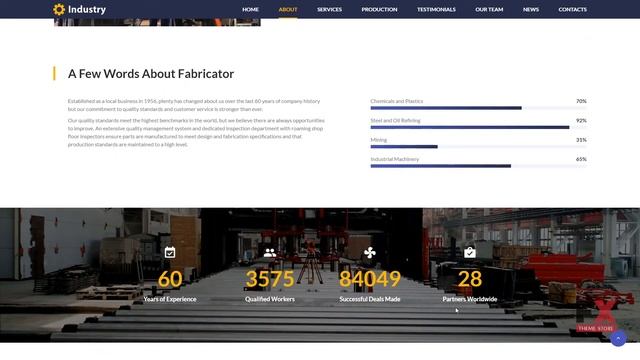Click the 70% value
Screen dimensions: 640x360
pos(581,101)
